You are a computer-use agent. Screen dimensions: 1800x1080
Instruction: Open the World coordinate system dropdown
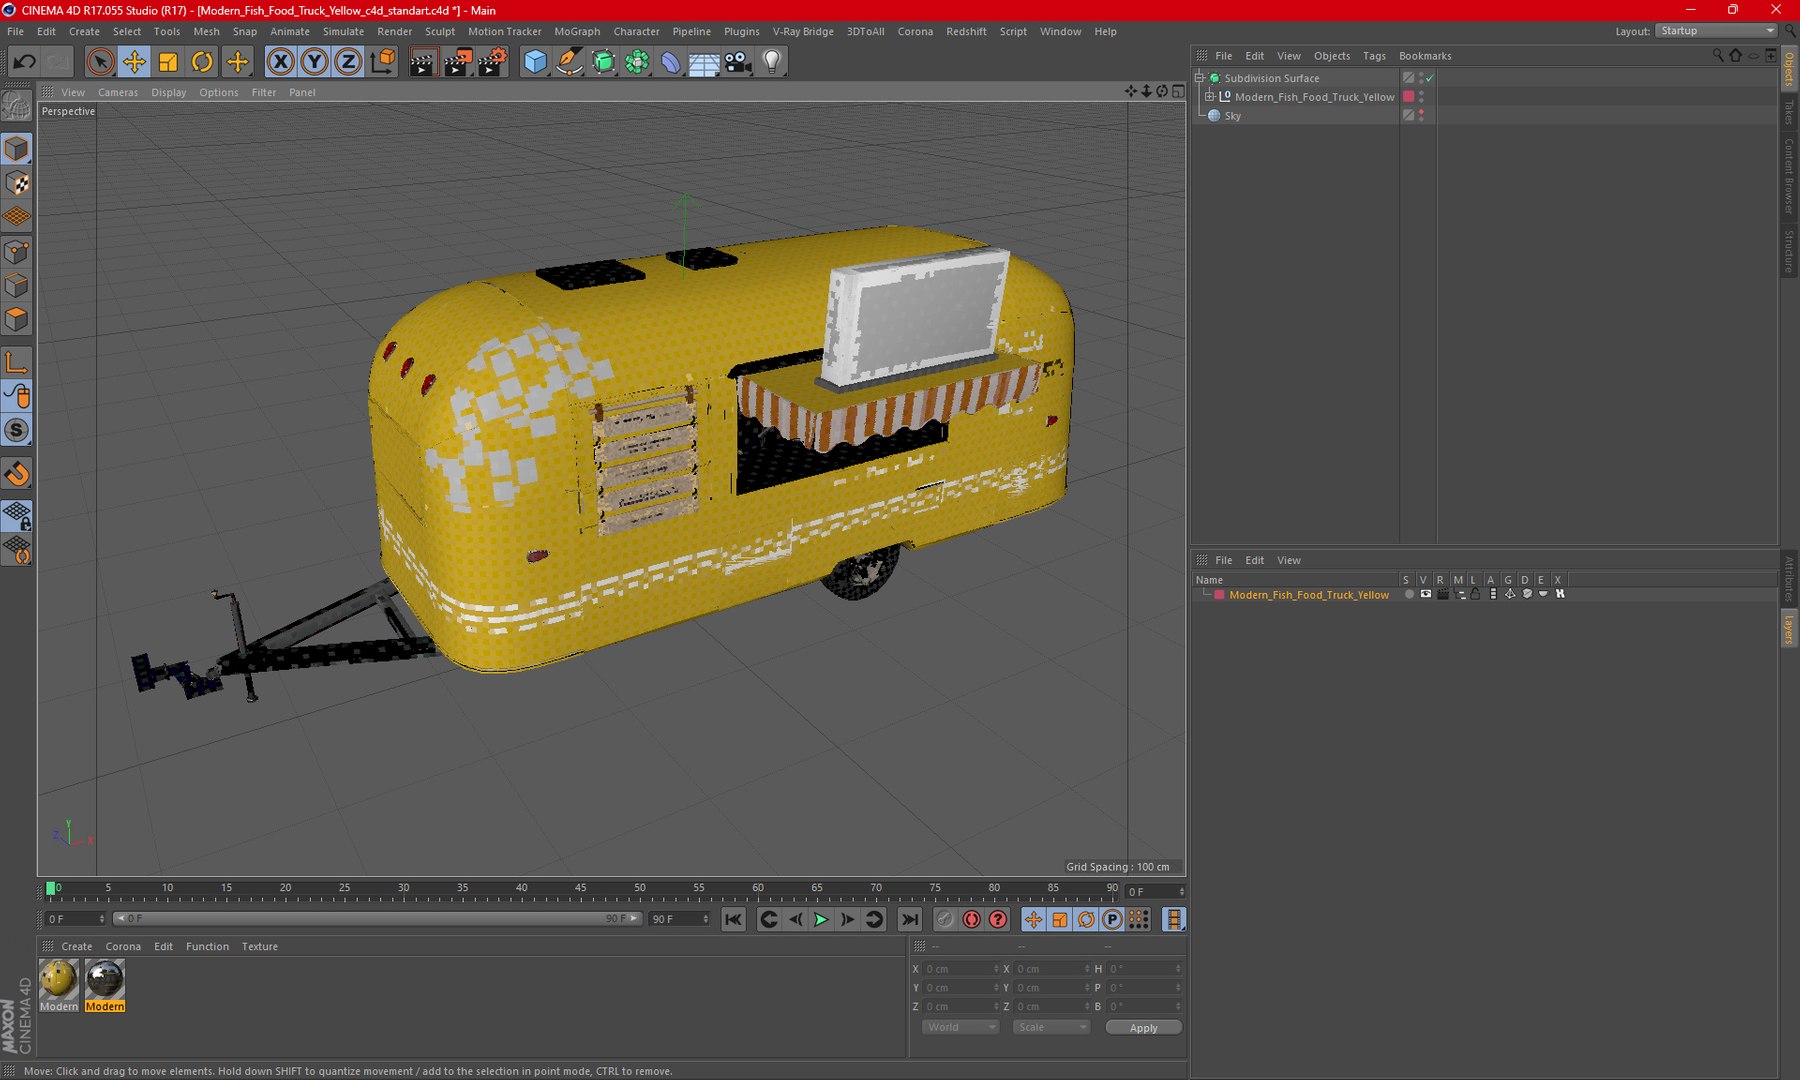click(x=960, y=1027)
